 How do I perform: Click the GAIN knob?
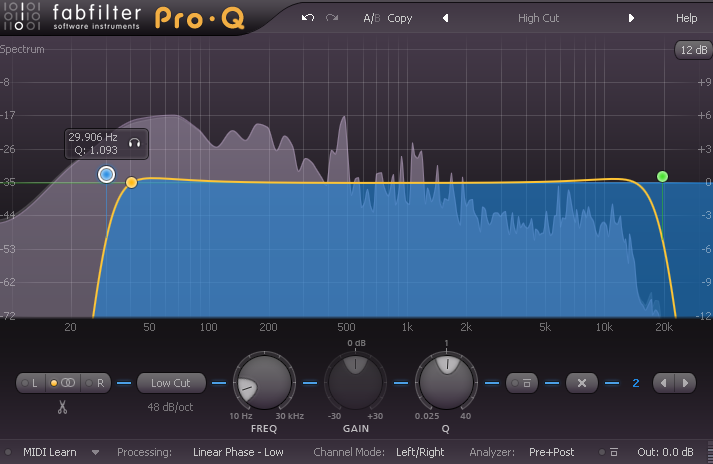tap(355, 382)
